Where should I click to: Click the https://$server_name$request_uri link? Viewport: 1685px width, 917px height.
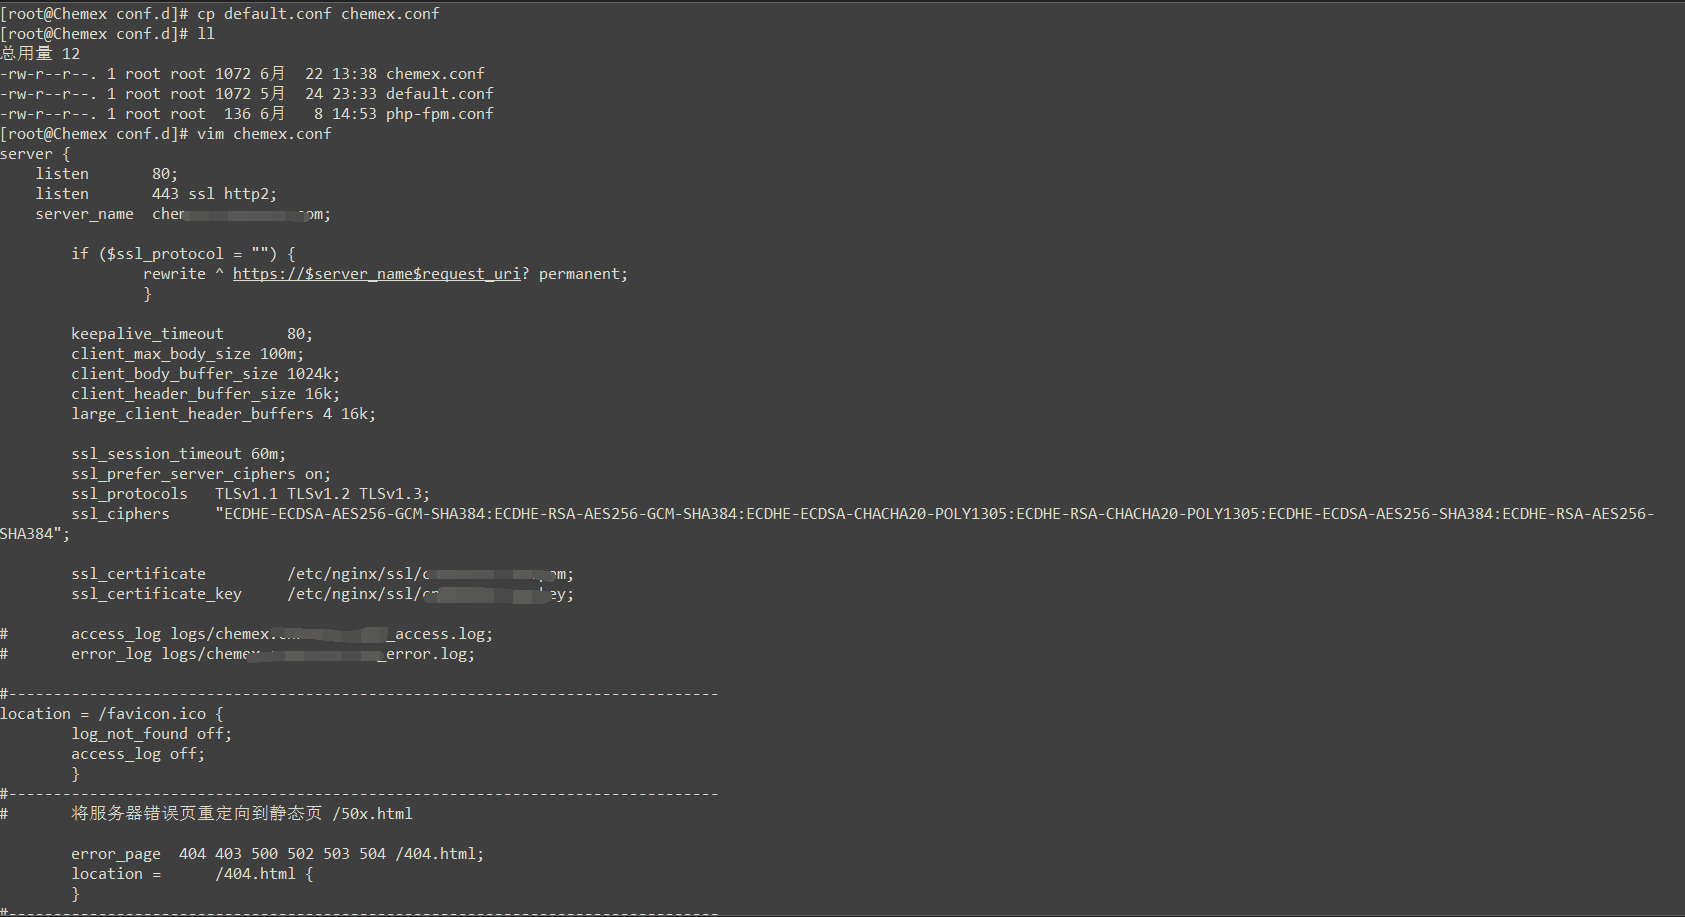tap(376, 274)
